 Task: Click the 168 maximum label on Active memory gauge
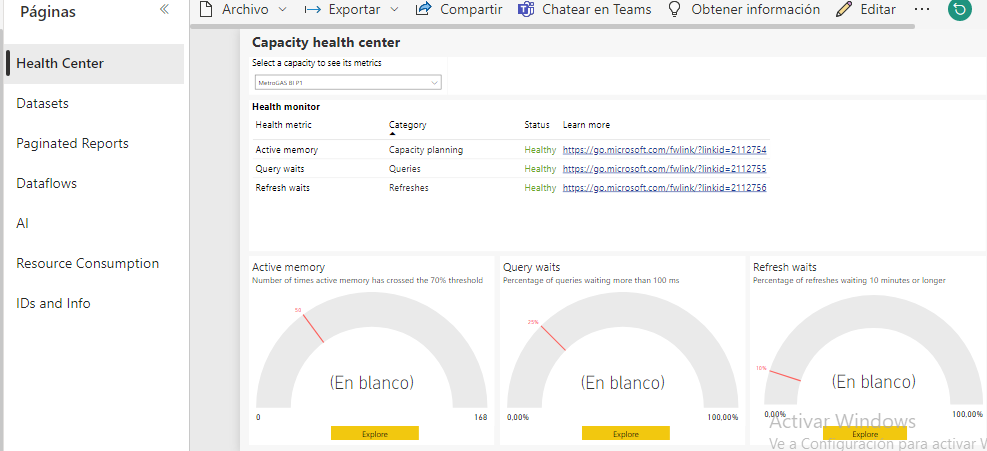point(480,417)
